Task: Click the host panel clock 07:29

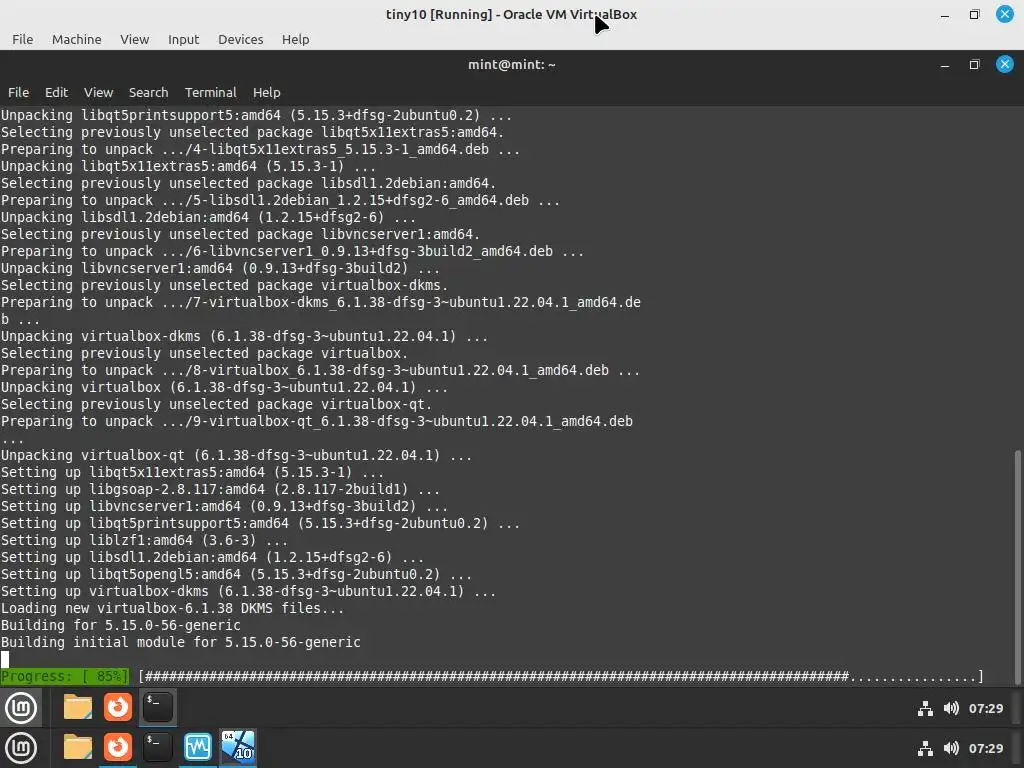Action: [x=985, y=748]
